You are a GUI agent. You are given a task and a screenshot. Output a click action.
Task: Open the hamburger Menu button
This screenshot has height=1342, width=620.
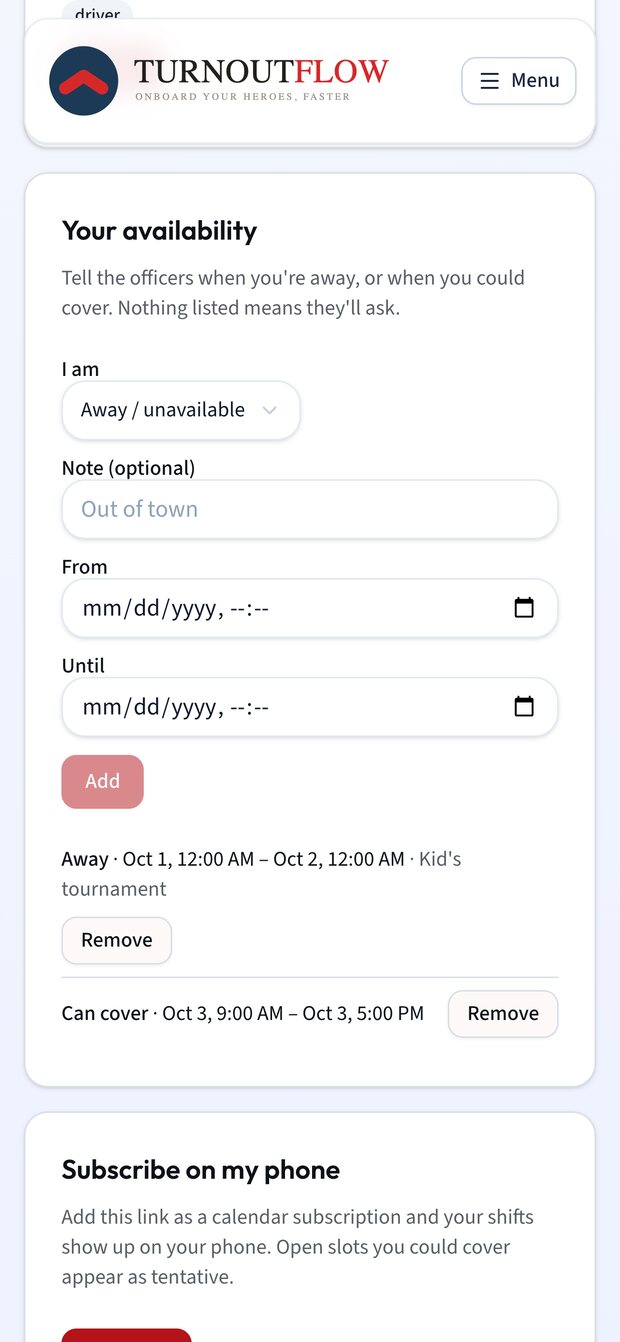[x=518, y=81]
